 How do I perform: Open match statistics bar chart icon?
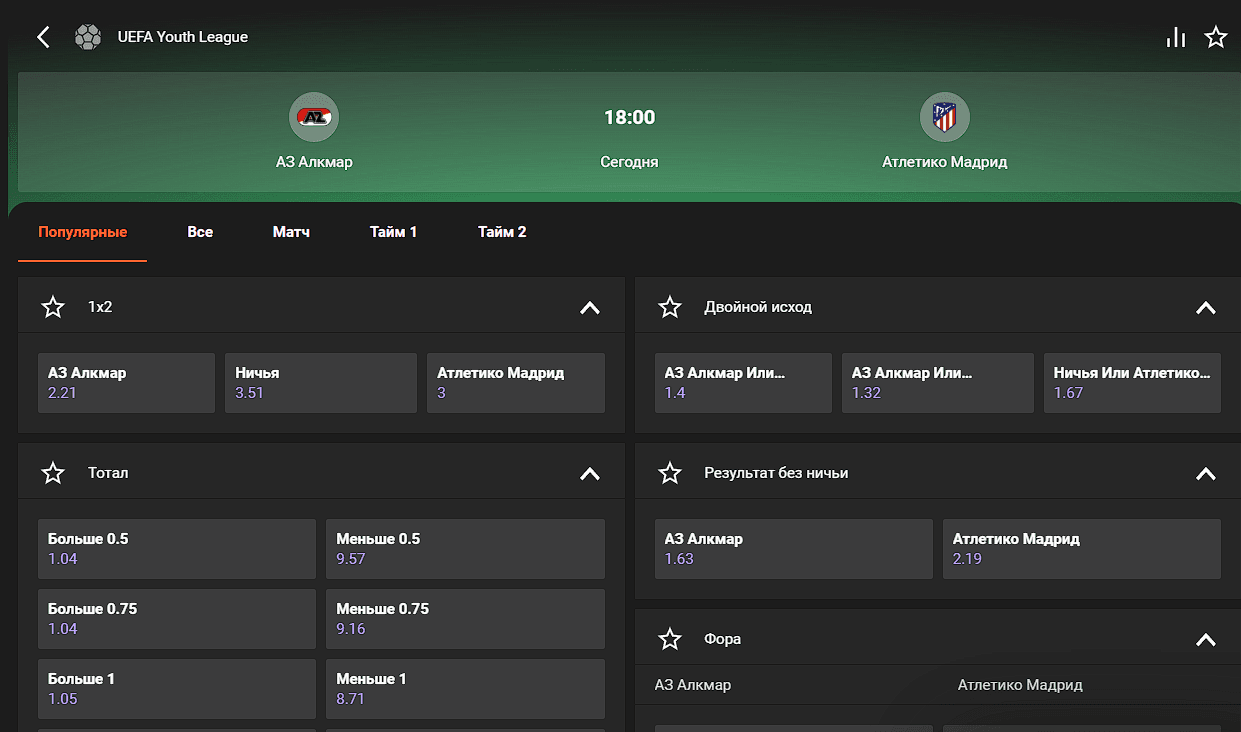[1176, 38]
